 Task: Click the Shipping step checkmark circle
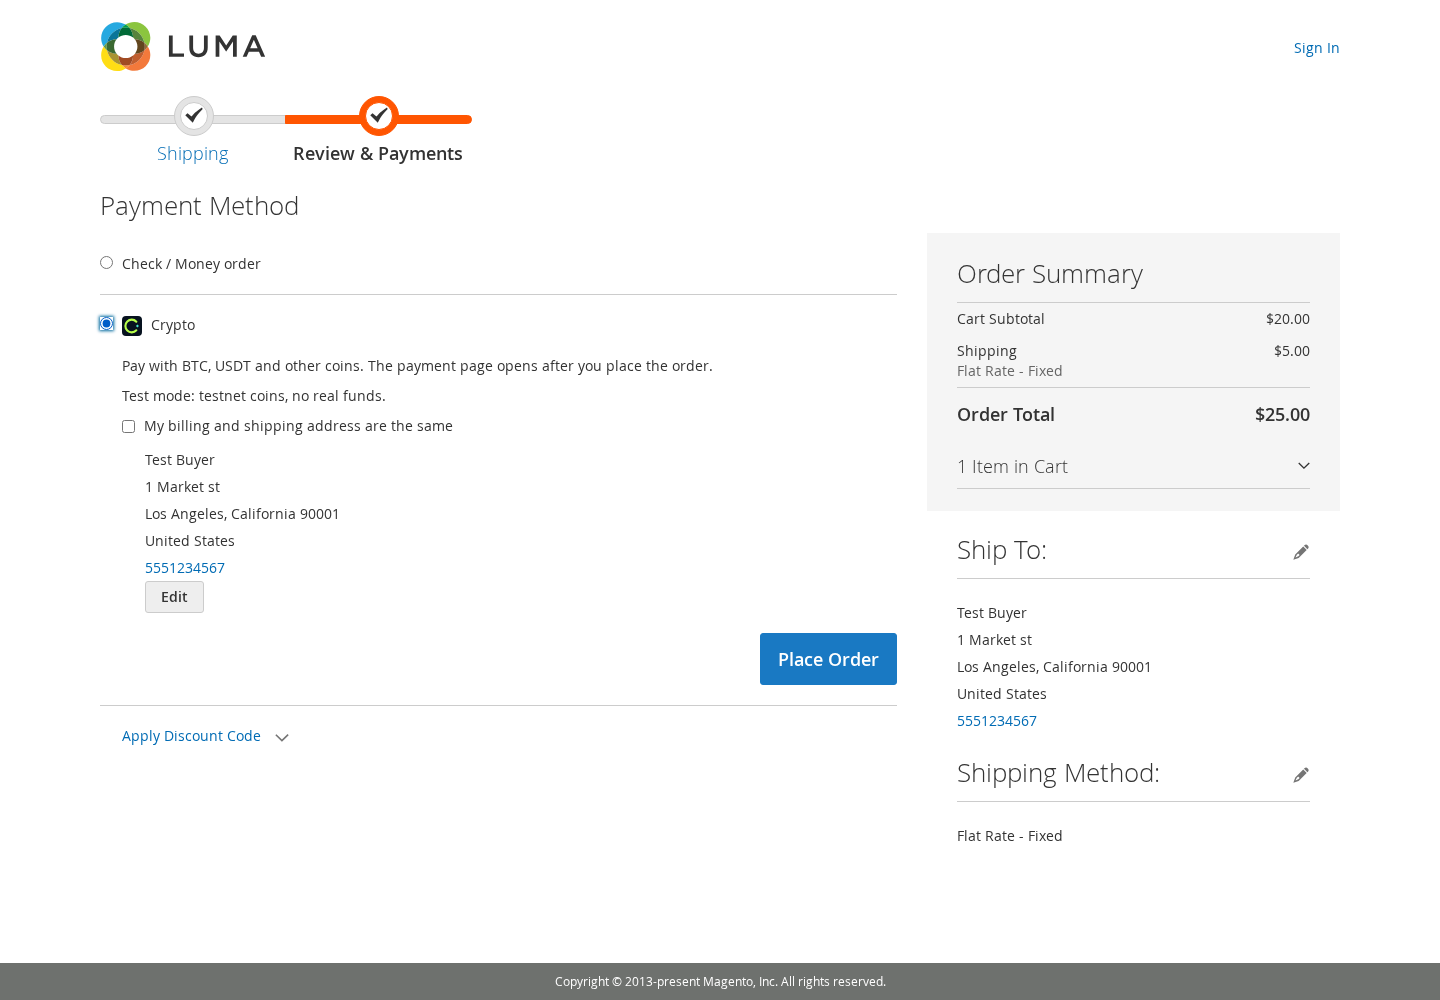pos(194,116)
